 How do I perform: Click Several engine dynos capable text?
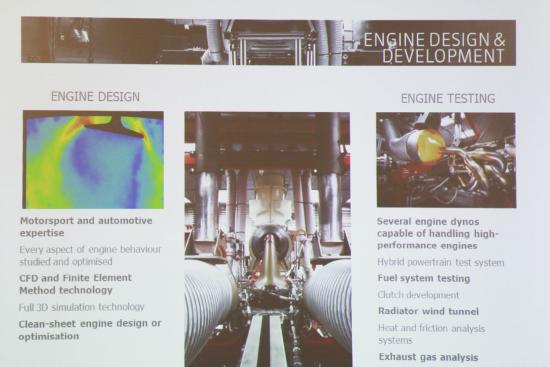click(438, 233)
